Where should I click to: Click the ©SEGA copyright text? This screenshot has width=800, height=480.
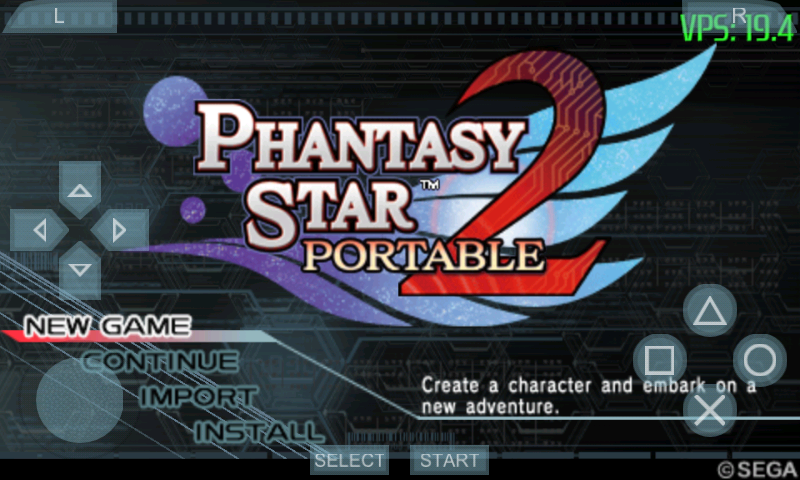tap(758, 469)
